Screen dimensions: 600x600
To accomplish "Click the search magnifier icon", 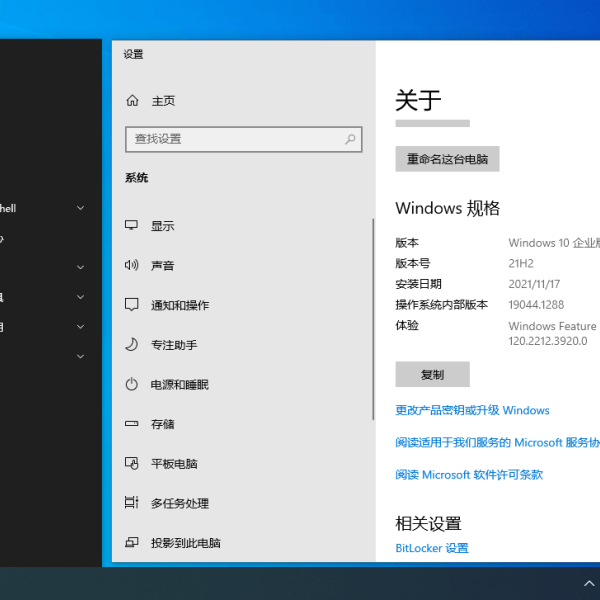I will [350, 139].
